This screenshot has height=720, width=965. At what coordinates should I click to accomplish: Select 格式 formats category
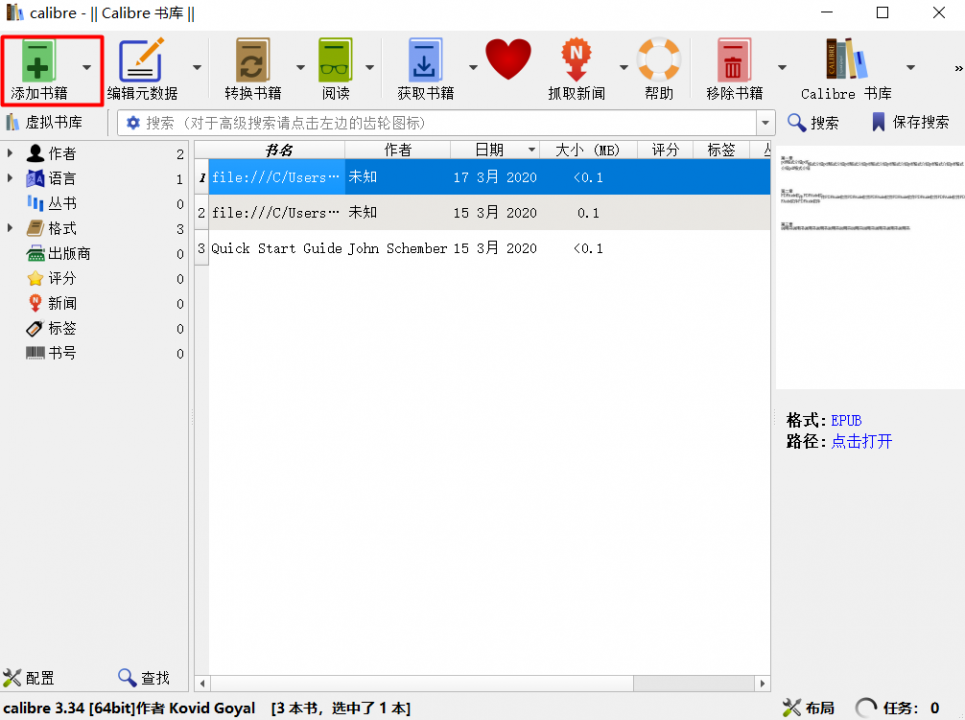[x=62, y=228]
